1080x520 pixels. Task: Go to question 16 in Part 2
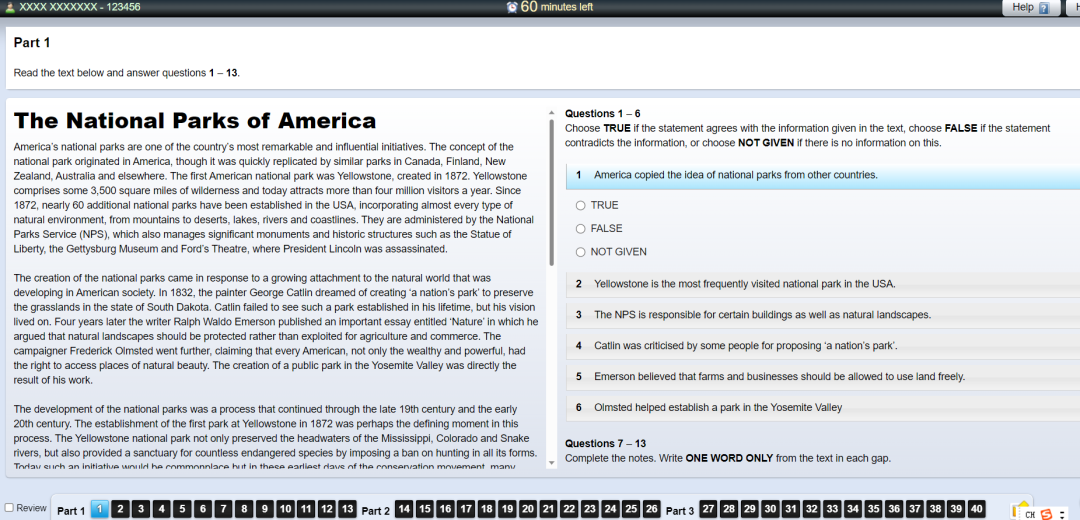tap(446, 510)
